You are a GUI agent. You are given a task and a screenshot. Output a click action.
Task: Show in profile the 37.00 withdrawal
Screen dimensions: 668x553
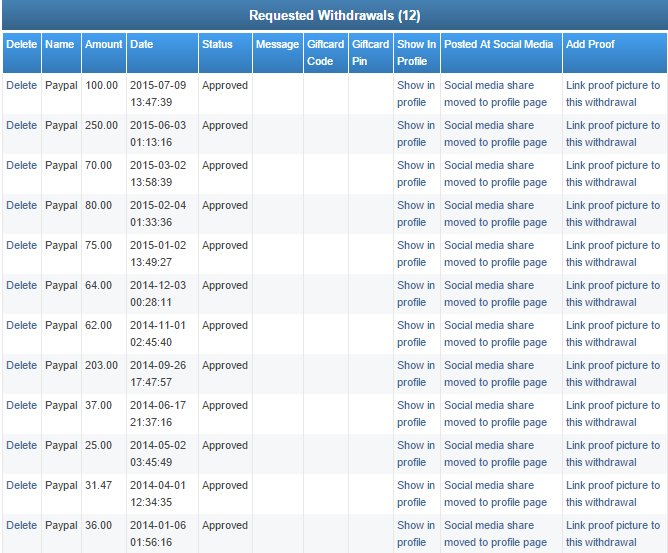click(x=416, y=414)
